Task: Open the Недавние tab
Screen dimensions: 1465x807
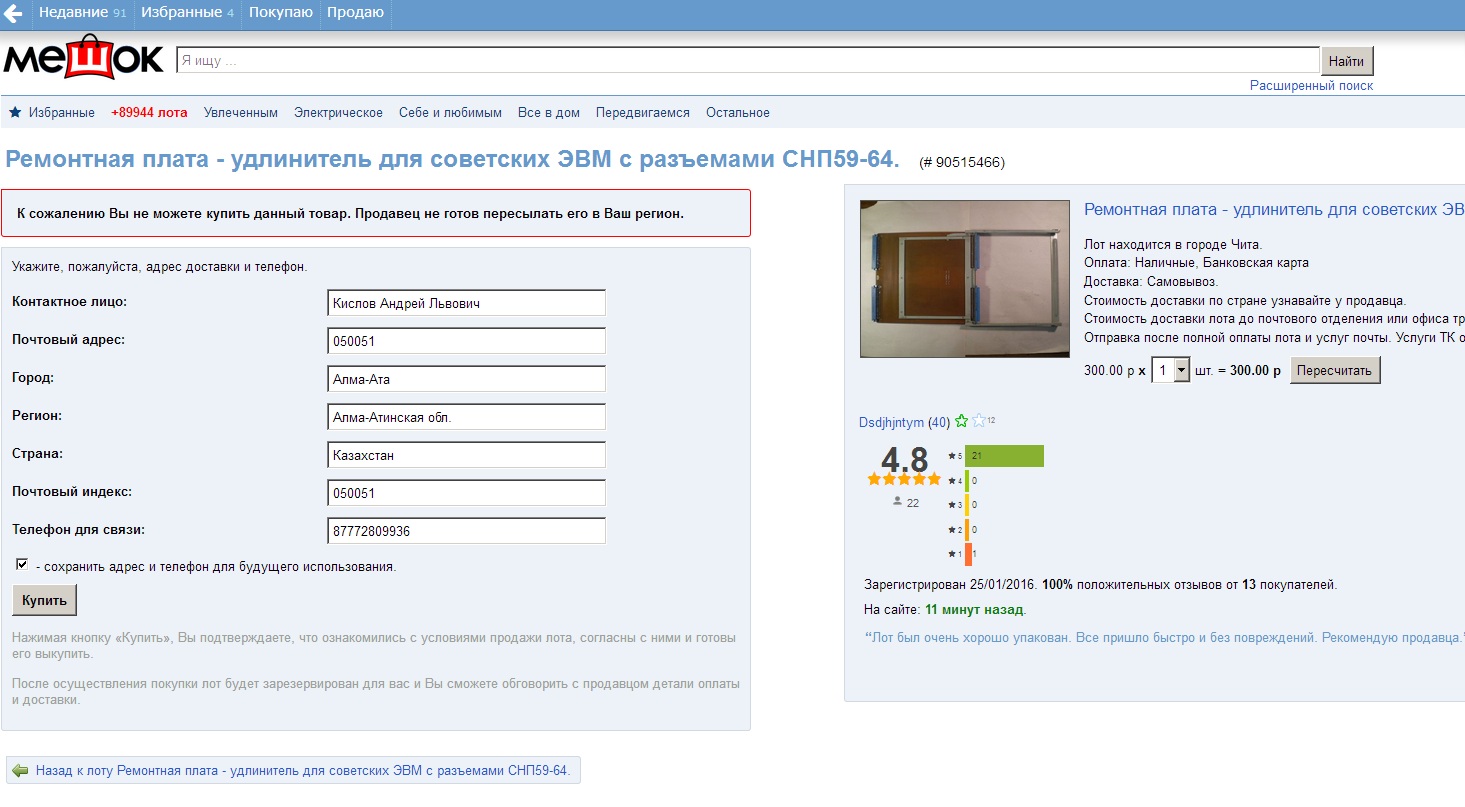Action: 82,13
